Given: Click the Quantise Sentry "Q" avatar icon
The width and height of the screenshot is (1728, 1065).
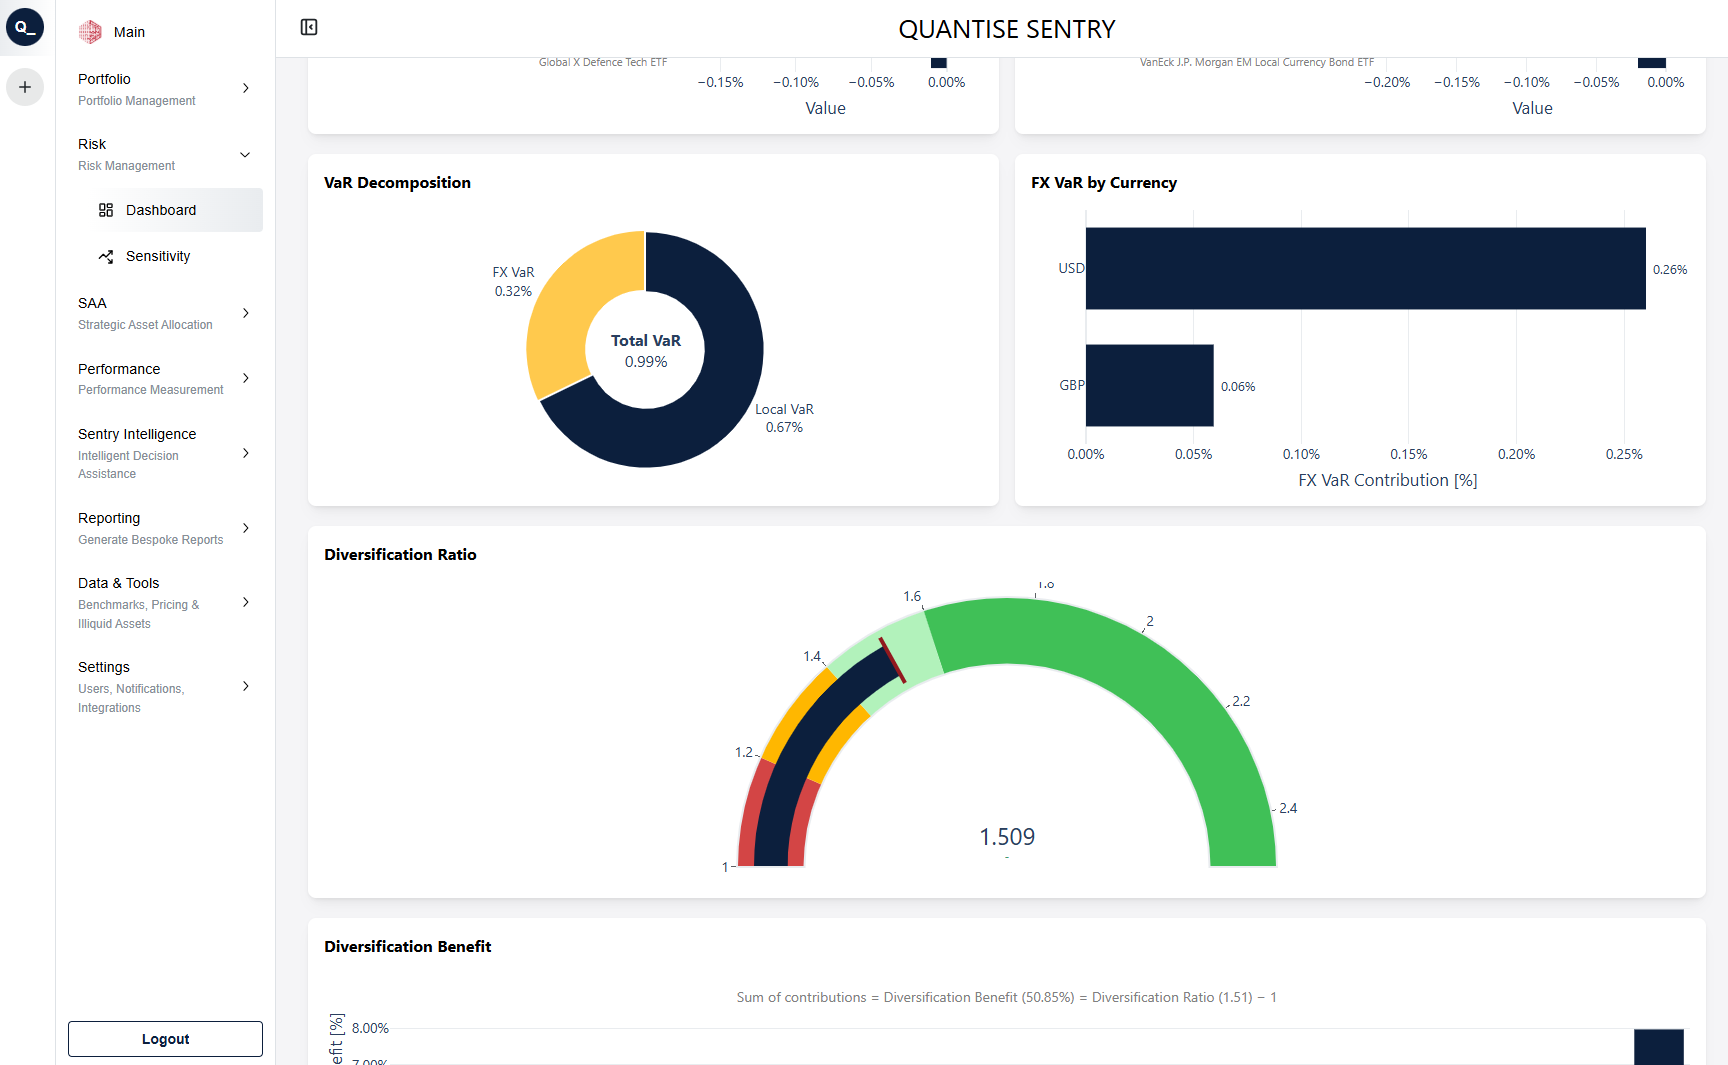Looking at the screenshot, I should 25,27.
